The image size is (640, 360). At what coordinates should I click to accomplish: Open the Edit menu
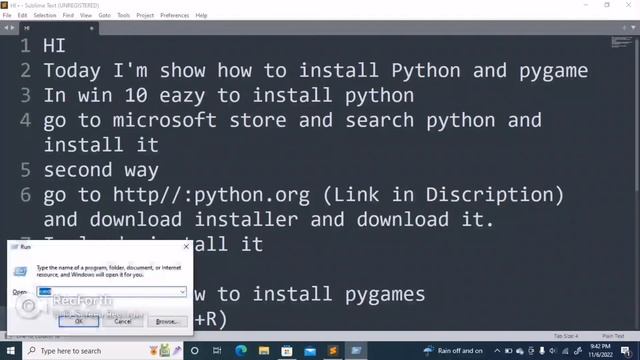tap(22, 15)
